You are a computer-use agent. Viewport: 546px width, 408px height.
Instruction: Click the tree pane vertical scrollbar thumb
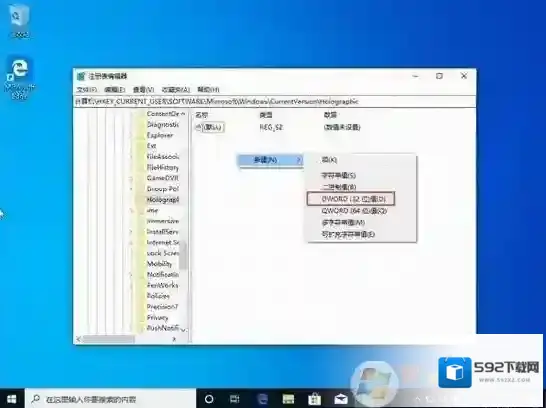183,255
